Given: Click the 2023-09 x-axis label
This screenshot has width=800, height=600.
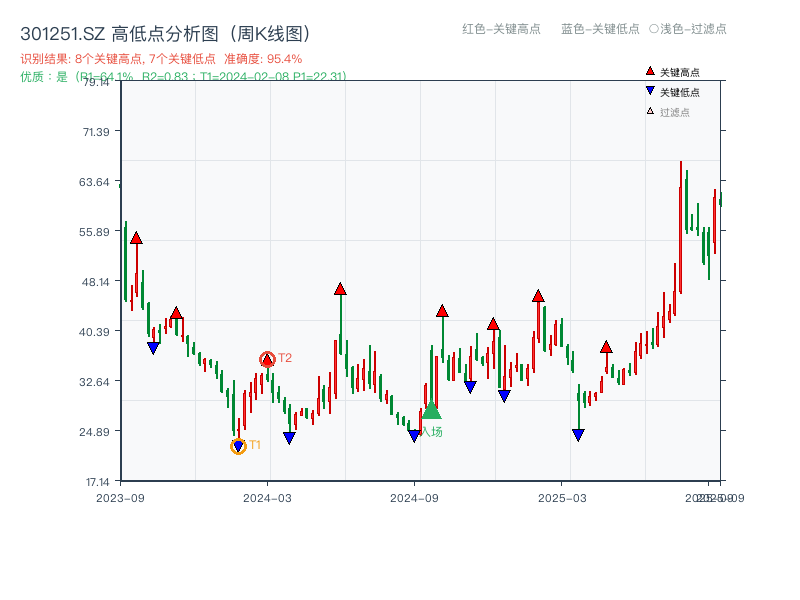Looking at the screenshot, I should click(x=120, y=498).
